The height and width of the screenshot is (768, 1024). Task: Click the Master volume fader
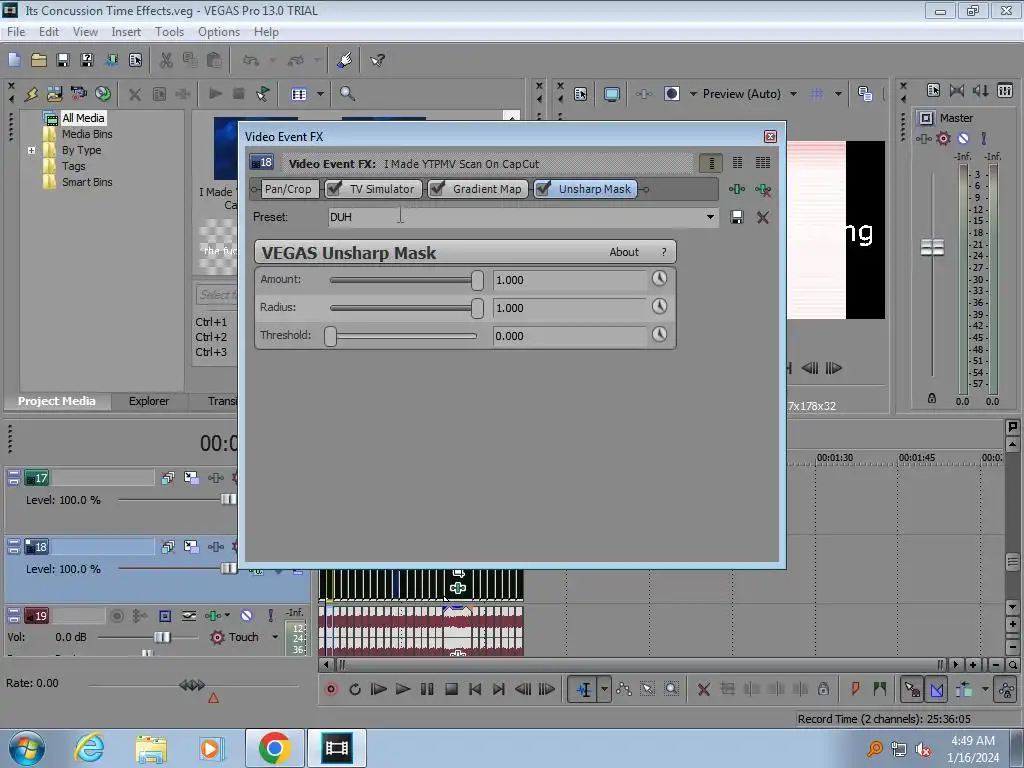[x=932, y=248]
